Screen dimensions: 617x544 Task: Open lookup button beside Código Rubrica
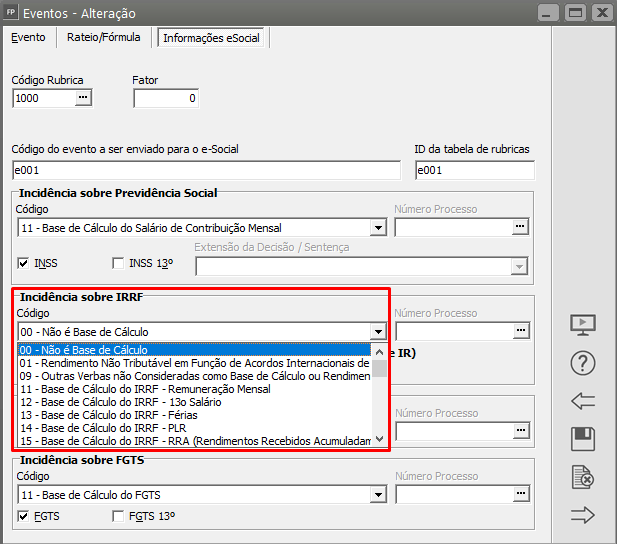[83, 97]
